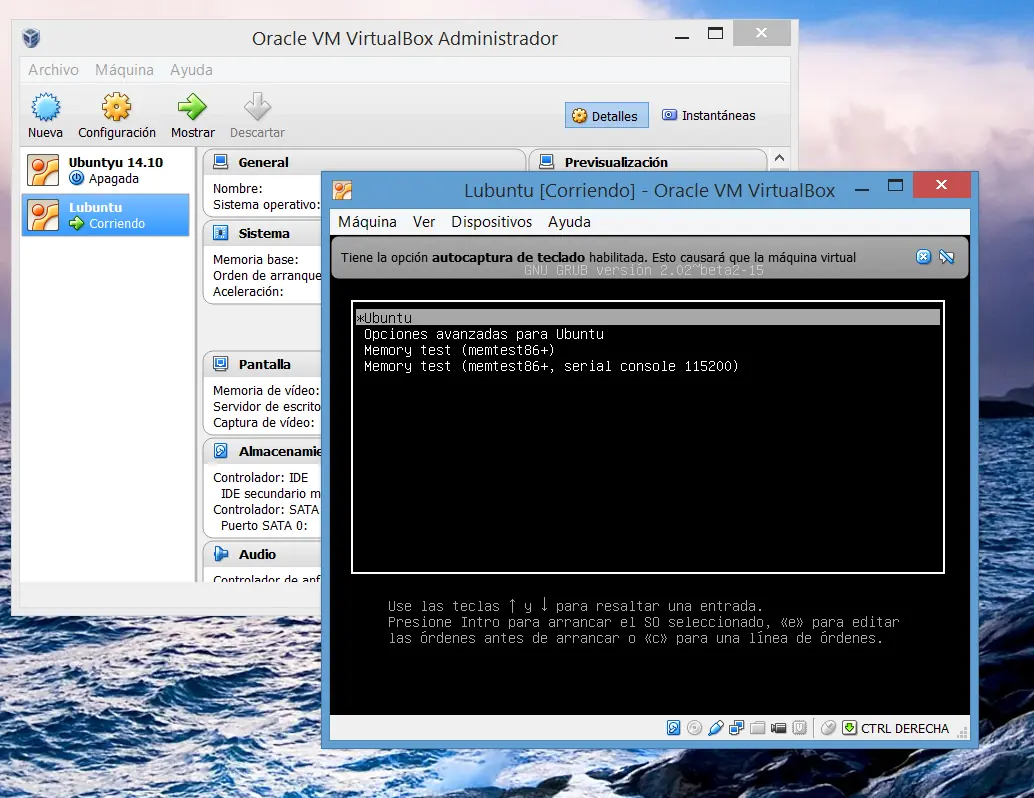Click the USB devices status icon
The height and width of the screenshot is (798, 1034).
point(716,728)
